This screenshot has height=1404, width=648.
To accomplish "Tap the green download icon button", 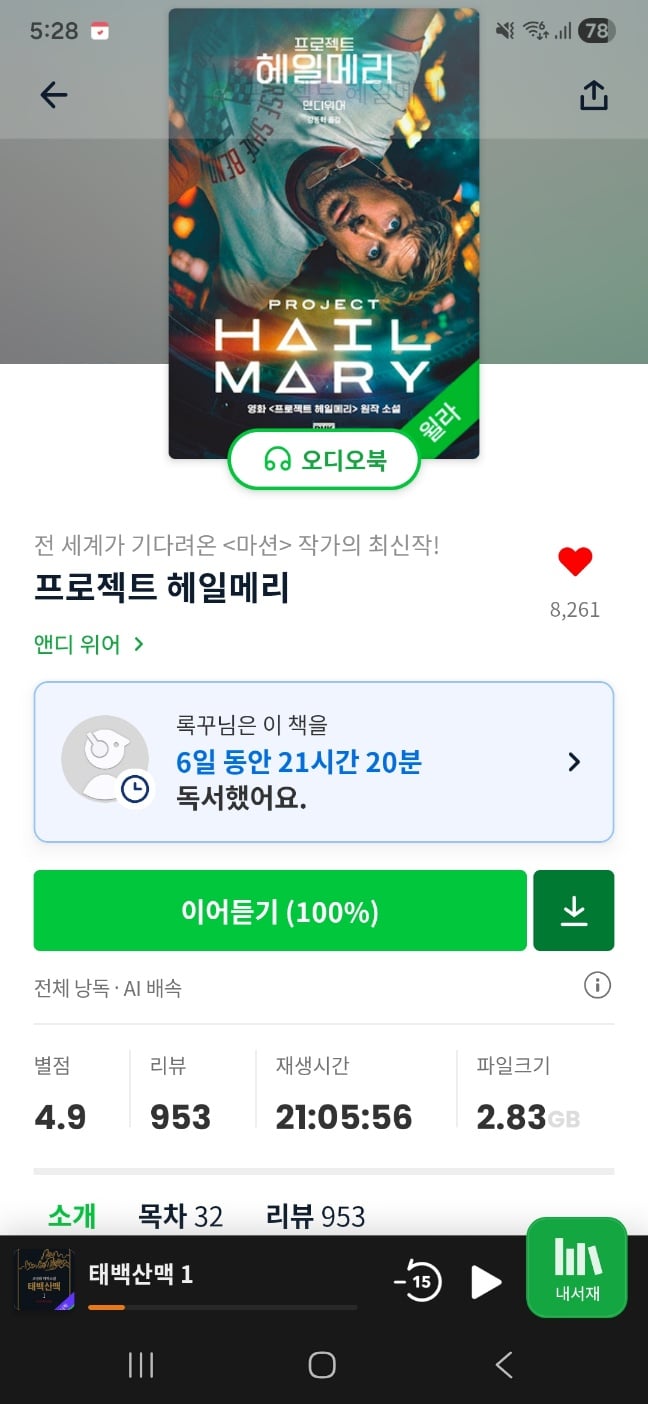I will (574, 910).
